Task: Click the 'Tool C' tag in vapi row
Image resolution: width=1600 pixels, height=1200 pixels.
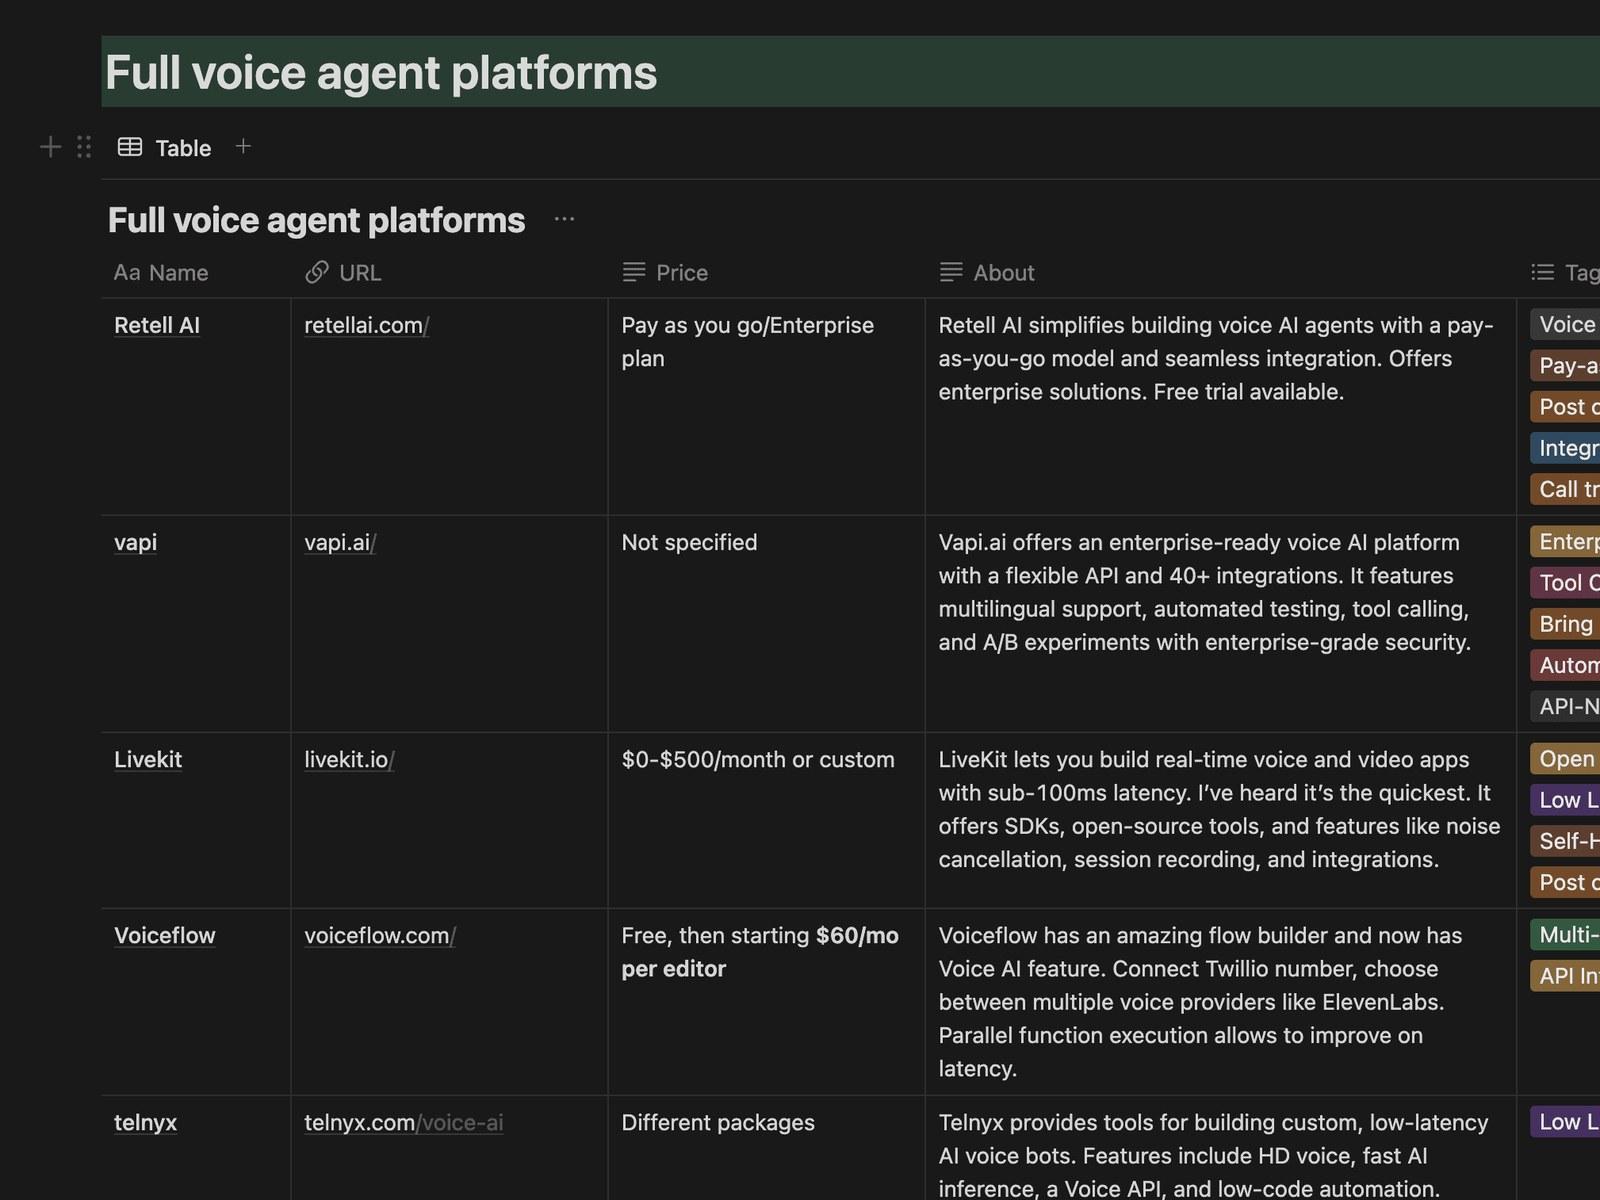Action: click(1565, 582)
